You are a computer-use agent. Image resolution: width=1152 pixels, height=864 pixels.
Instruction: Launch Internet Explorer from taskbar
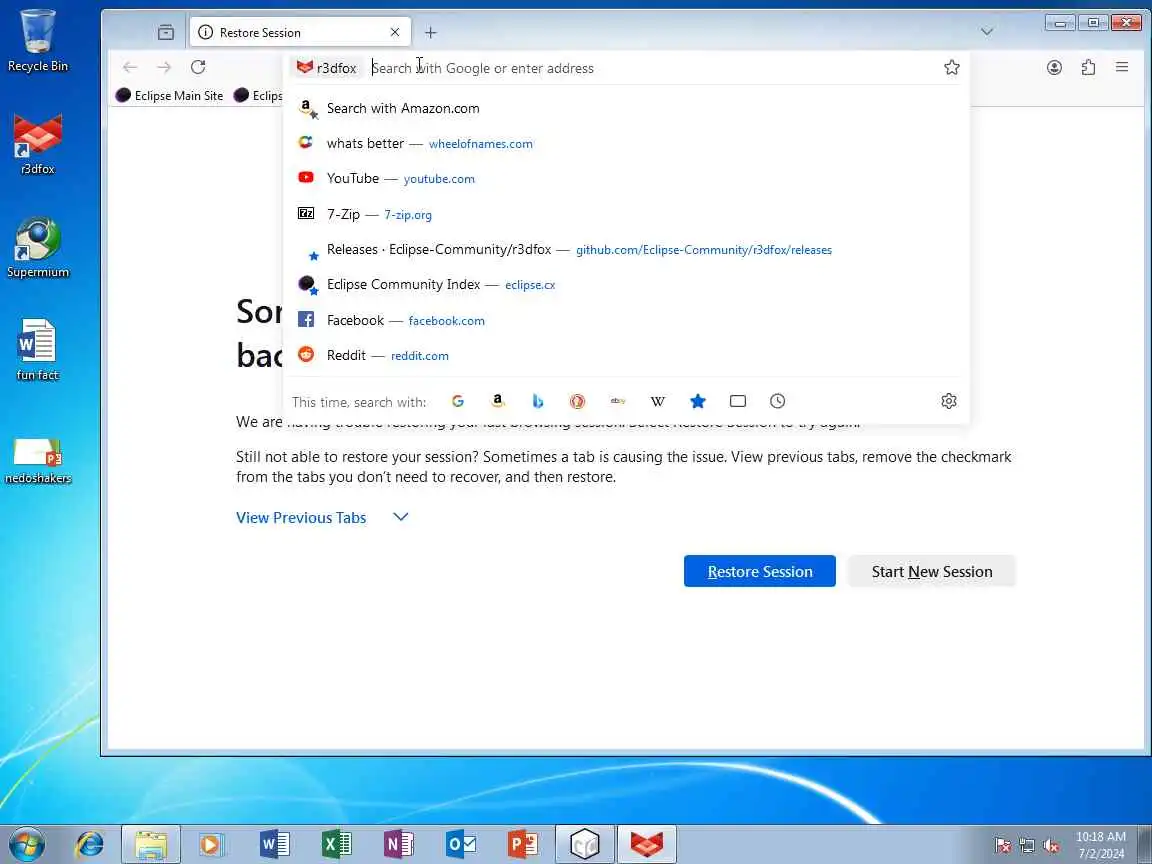click(90, 844)
